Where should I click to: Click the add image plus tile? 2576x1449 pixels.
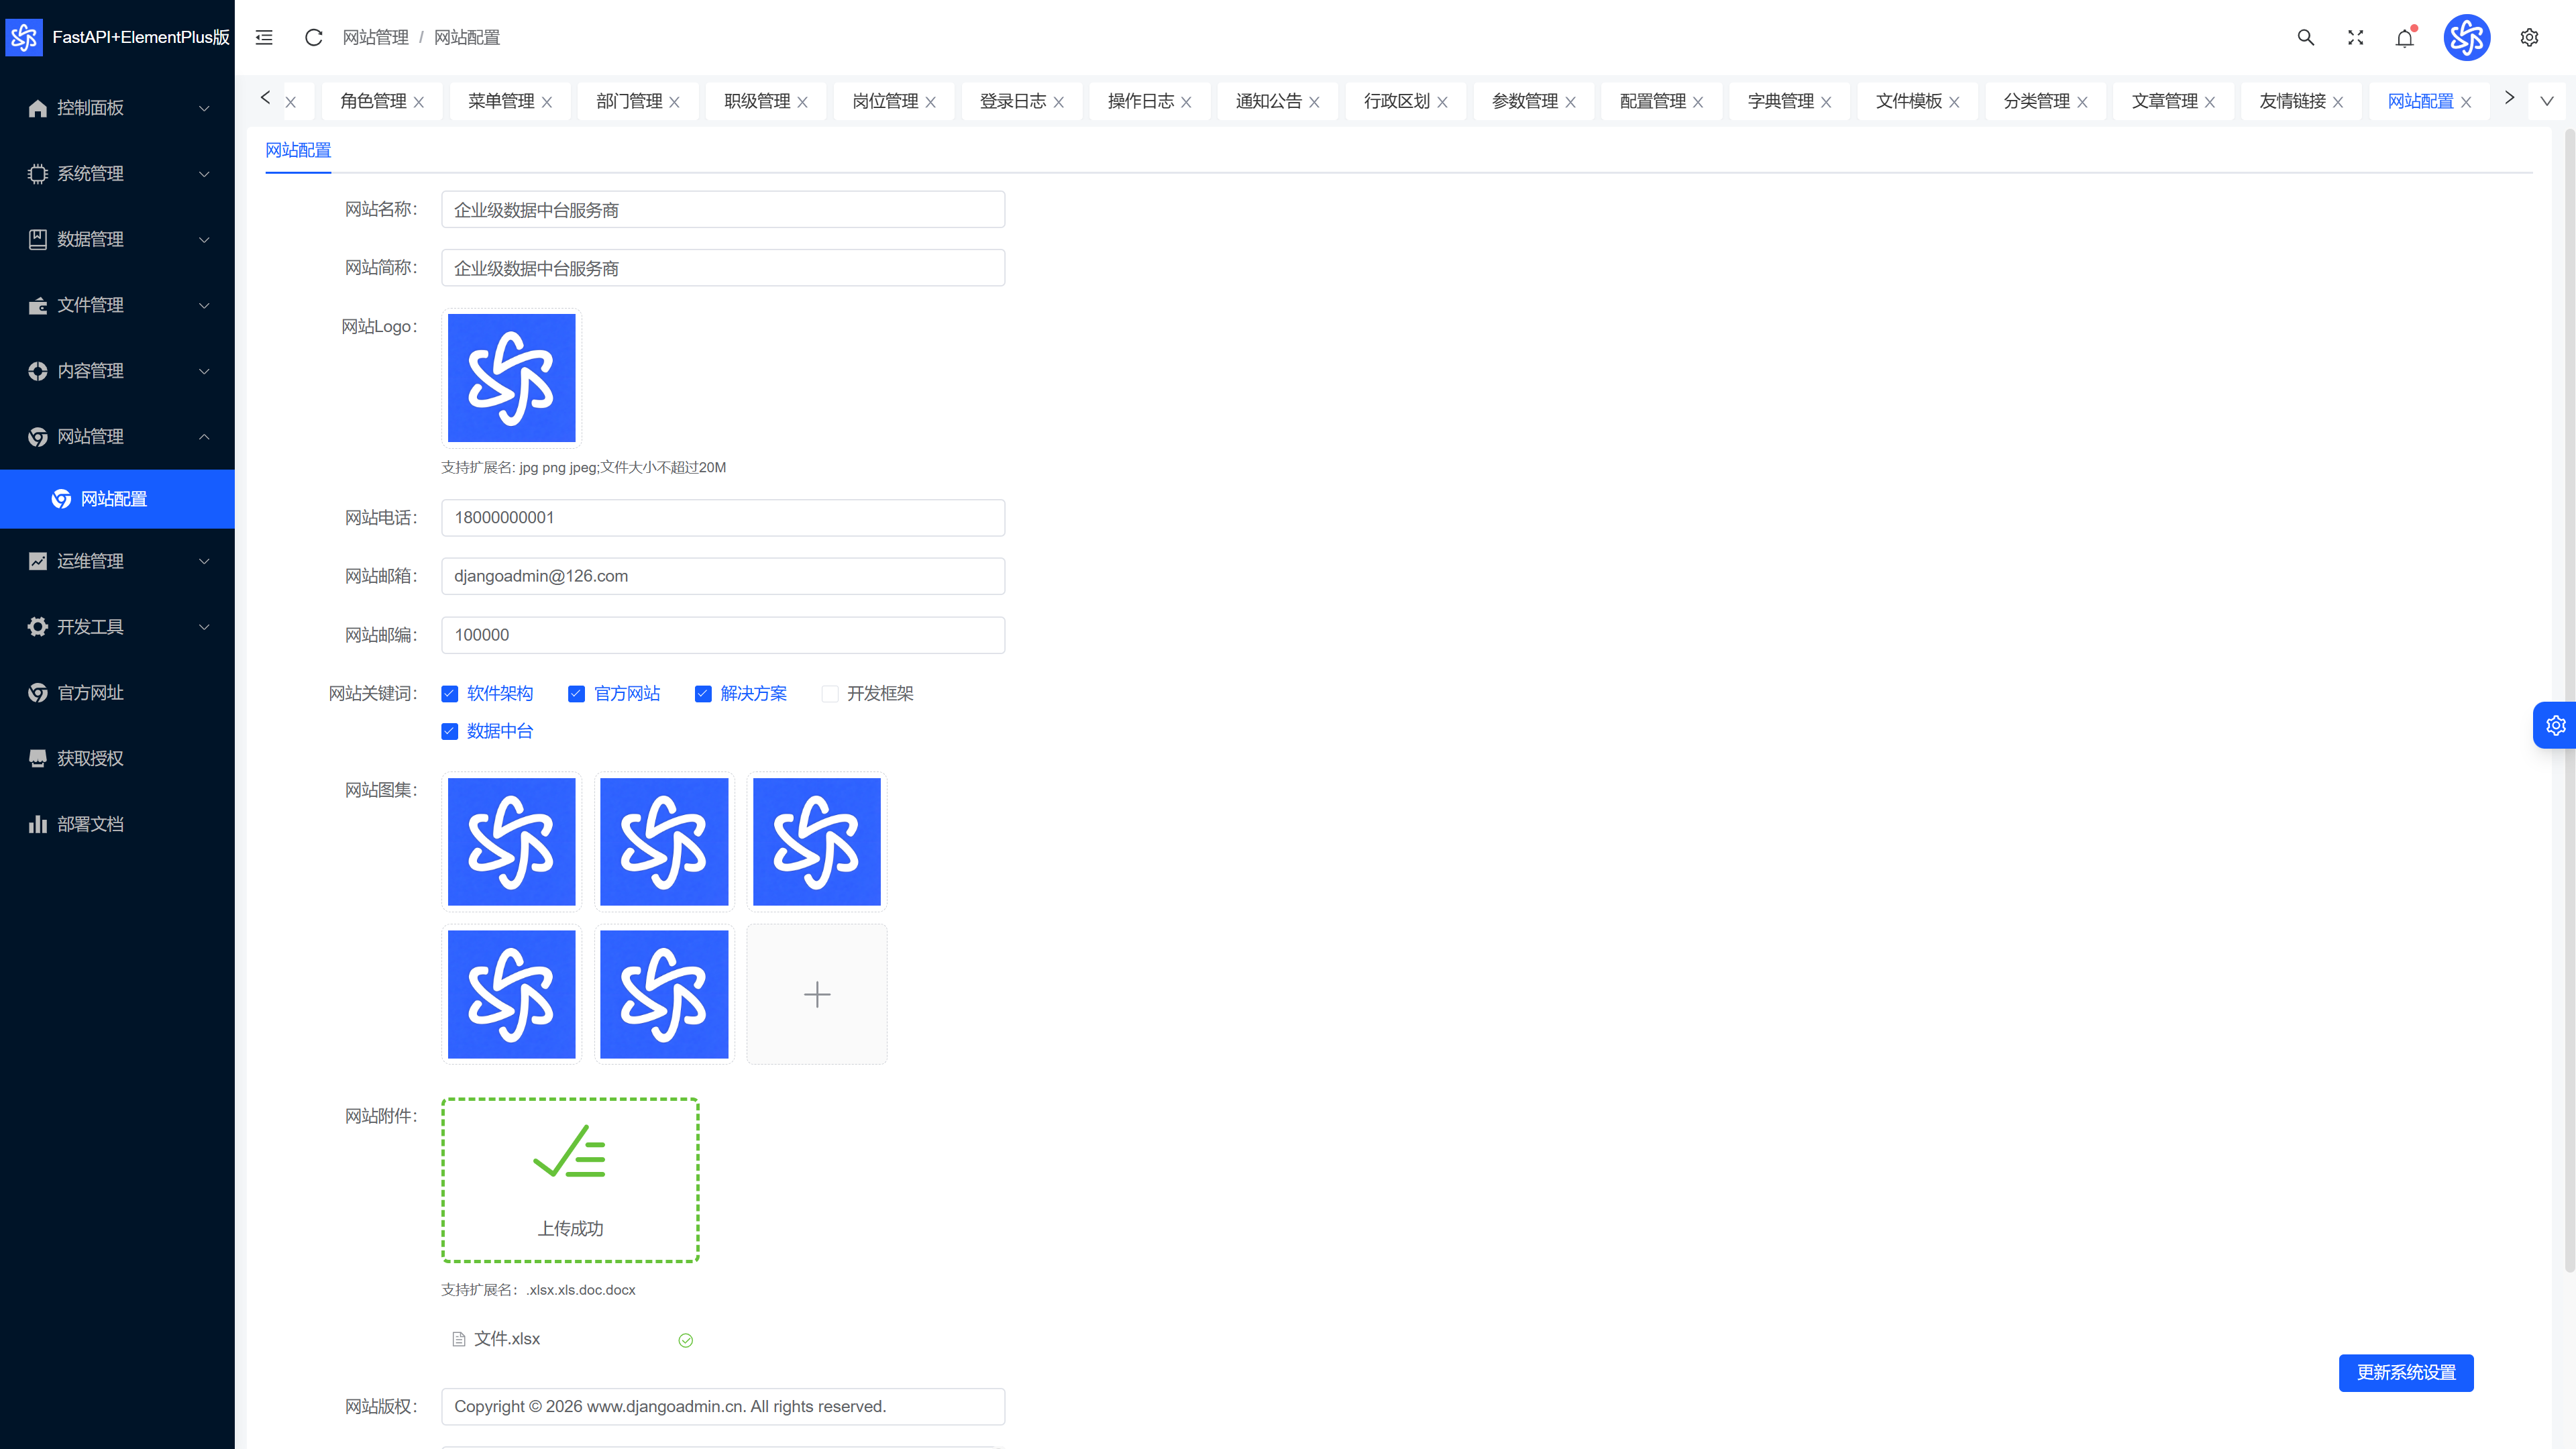pyautogui.click(x=817, y=994)
